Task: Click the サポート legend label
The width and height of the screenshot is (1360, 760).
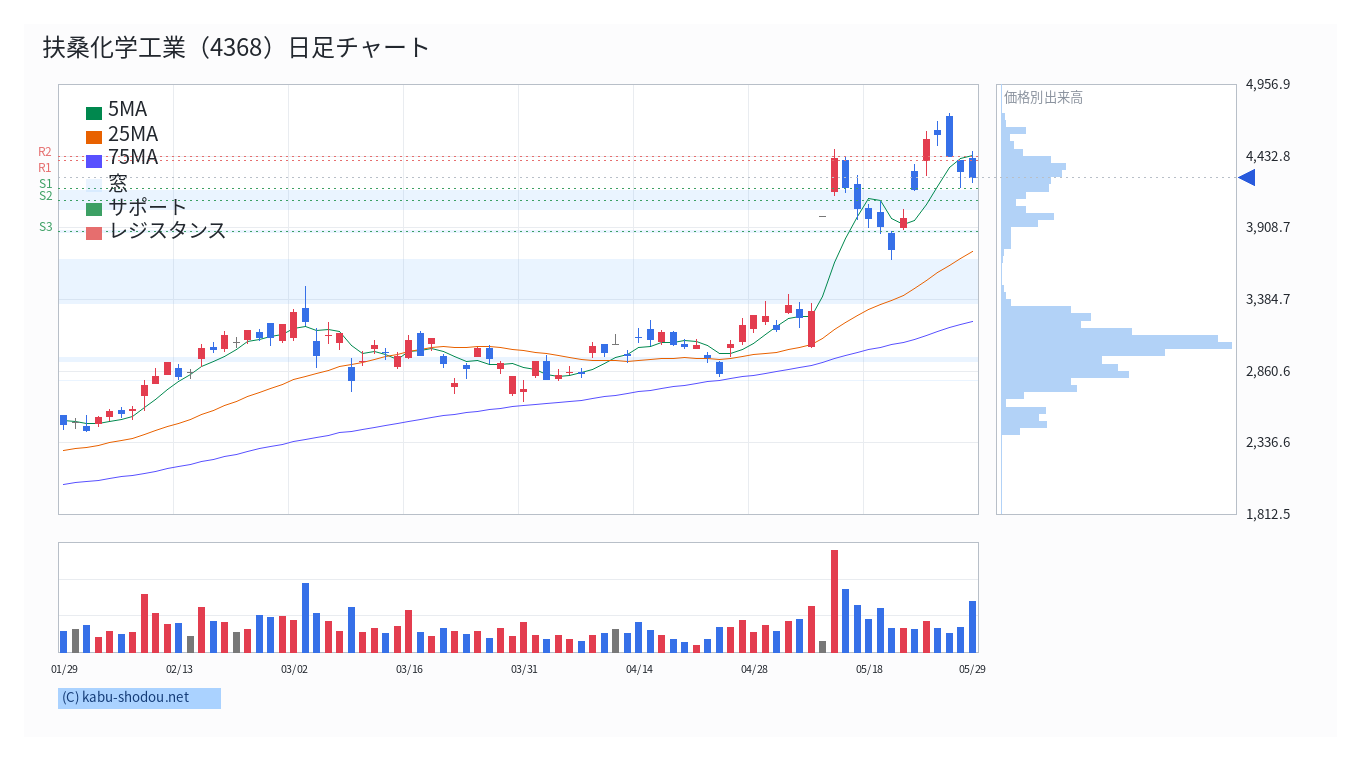Action: point(147,207)
